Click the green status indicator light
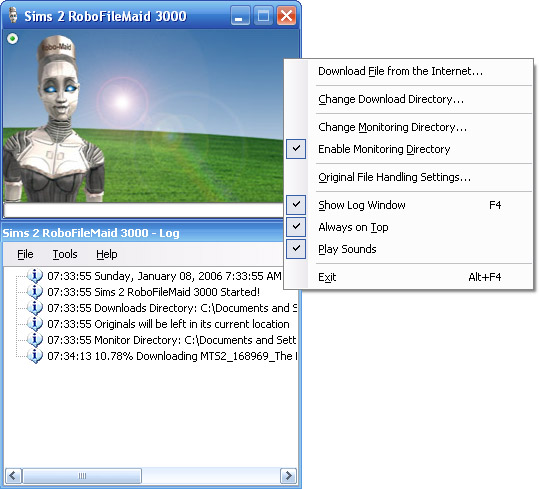 [x=13, y=38]
